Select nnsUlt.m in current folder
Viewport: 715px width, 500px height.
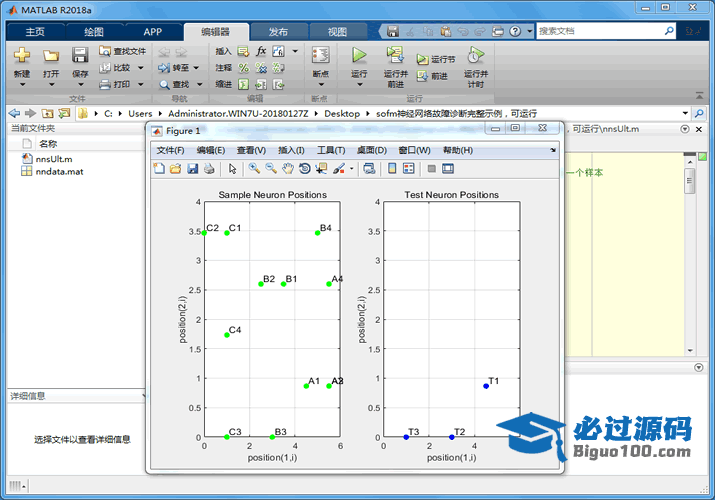tap(54, 159)
